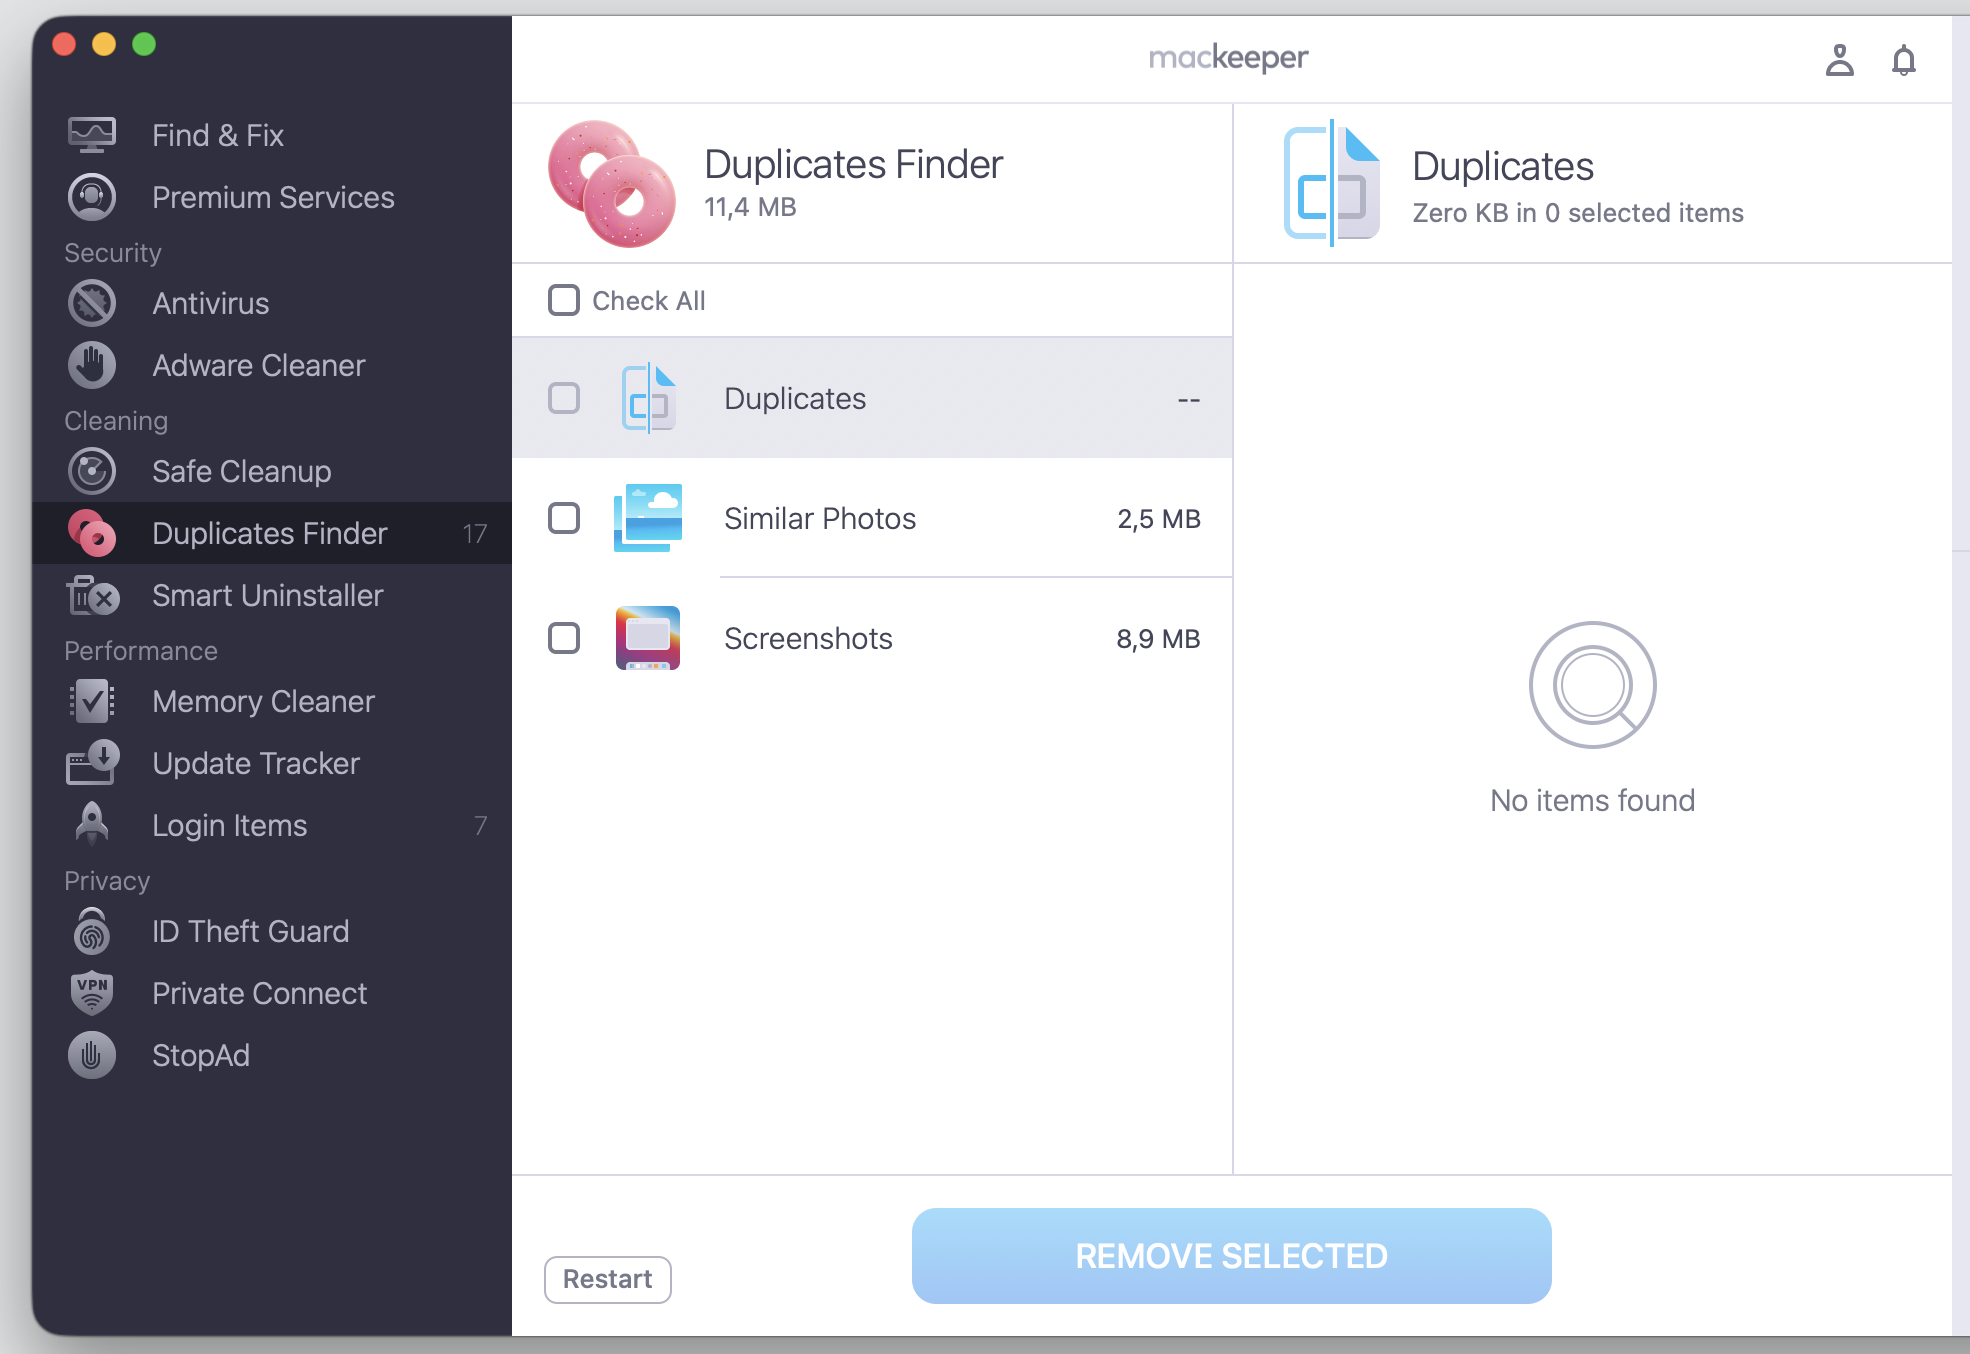Tick the Check All checkbox
Image resolution: width=1970 pixels, height=1354 pixels.
564,300
